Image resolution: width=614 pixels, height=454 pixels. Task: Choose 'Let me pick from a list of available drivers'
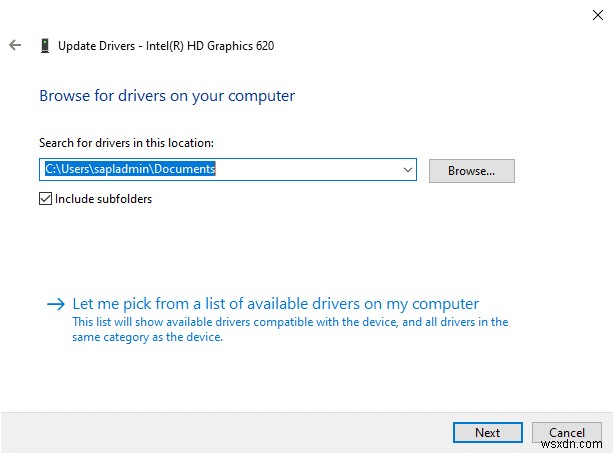tap(275, 304)
